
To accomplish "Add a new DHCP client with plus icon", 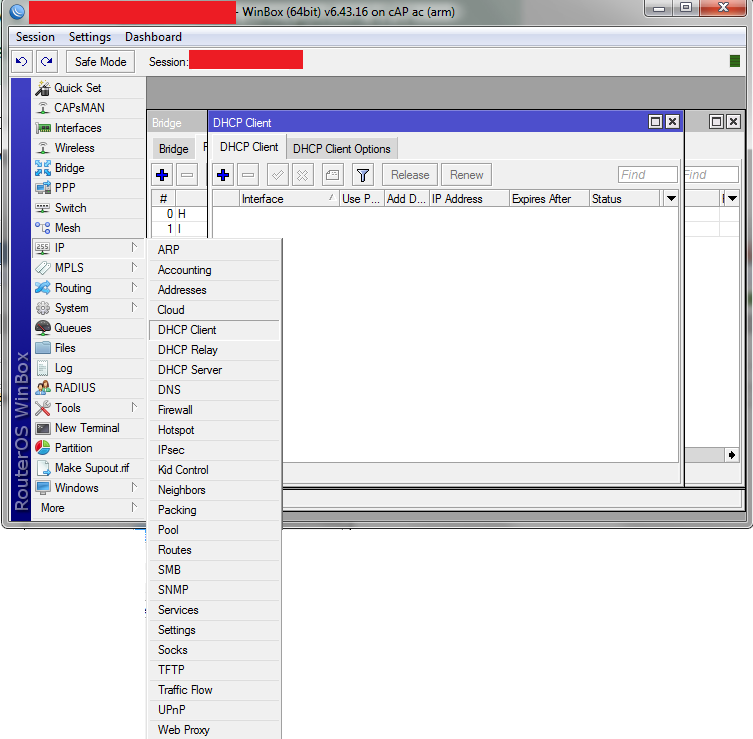I will [x=223, y=175].
